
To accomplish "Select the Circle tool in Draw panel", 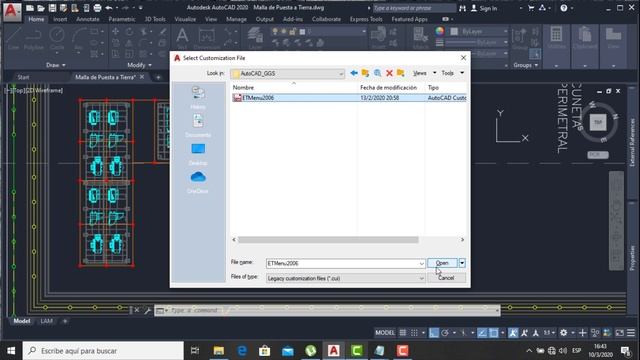I will [x=57, y=38].
